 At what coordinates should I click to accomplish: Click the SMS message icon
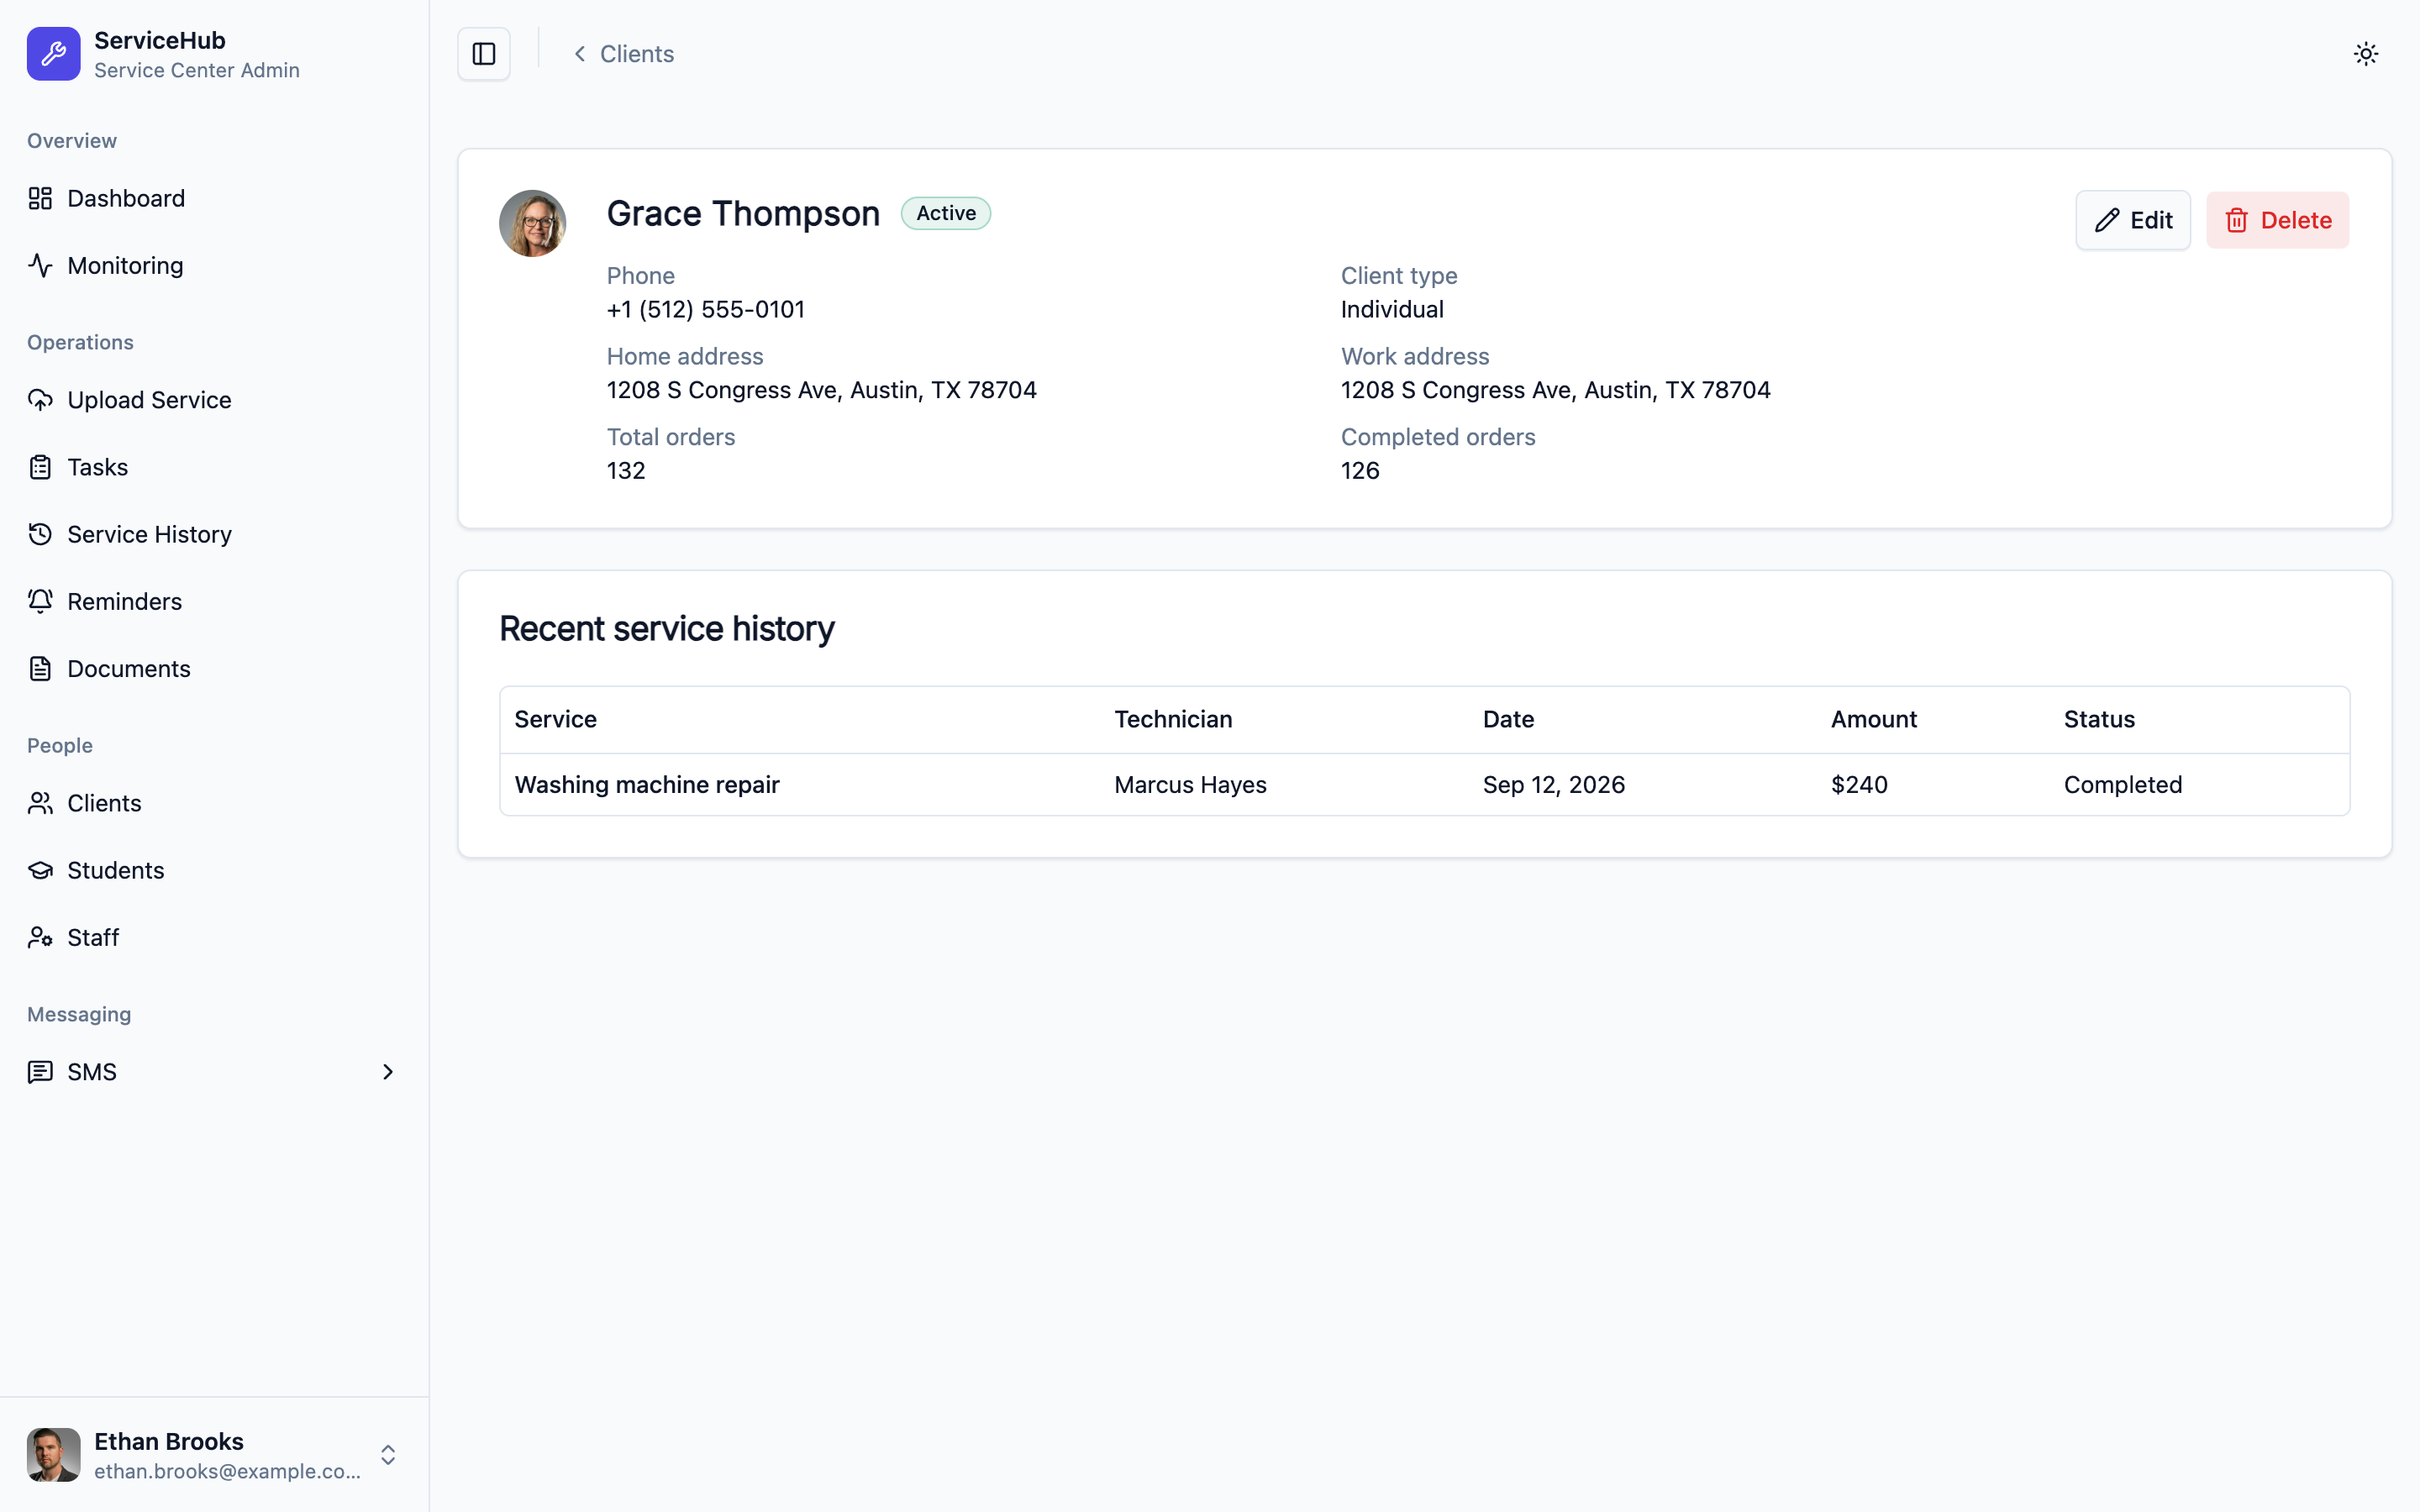tap(40, 1072)
